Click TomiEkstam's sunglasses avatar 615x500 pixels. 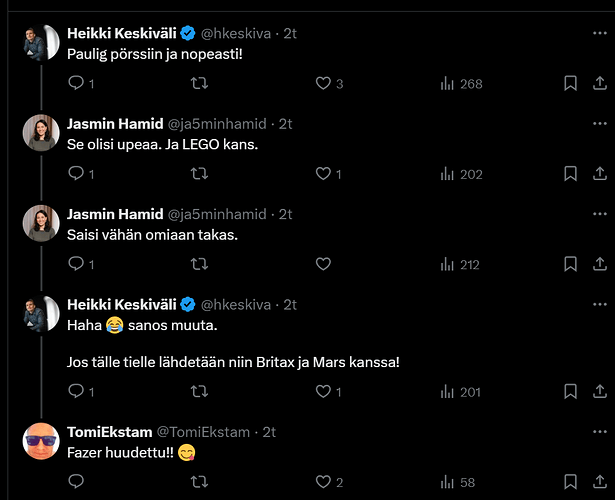[41, 441]
